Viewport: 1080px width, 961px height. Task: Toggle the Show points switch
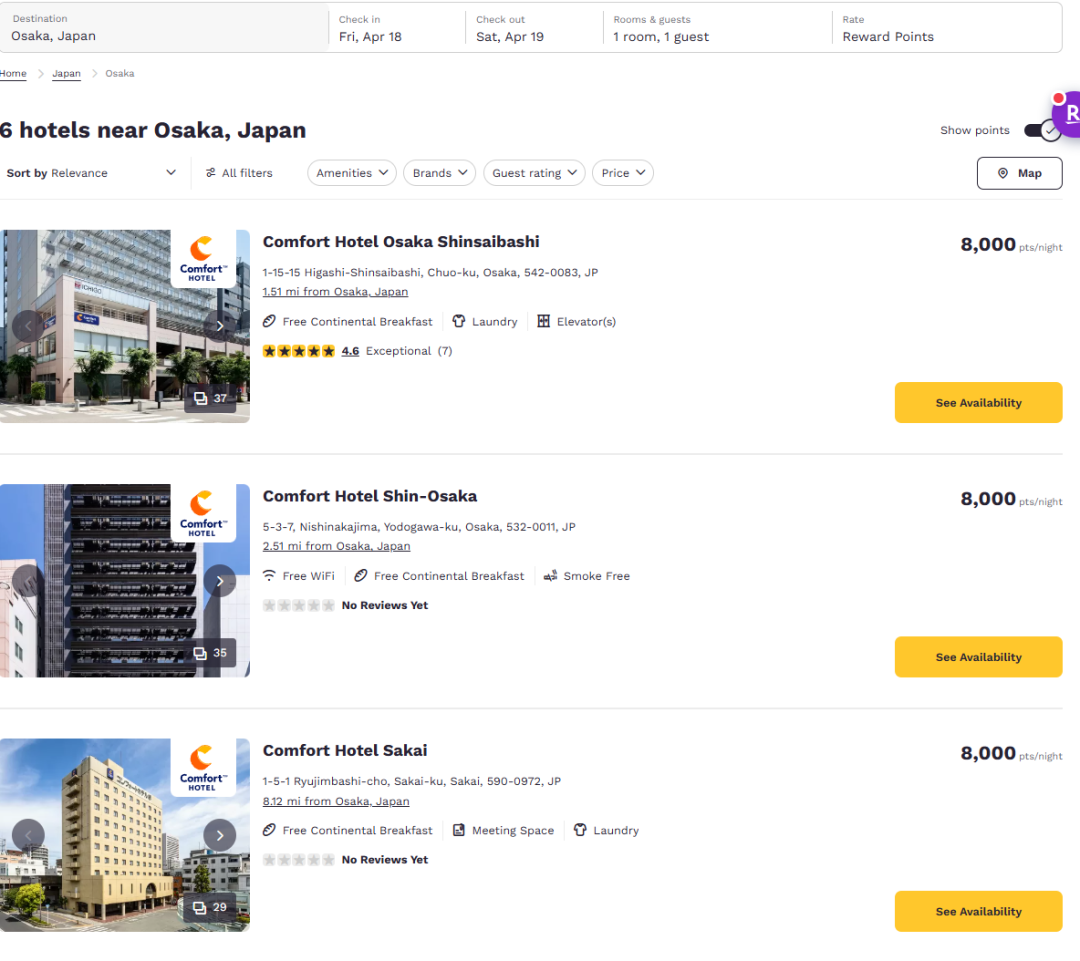(1041, 131)
